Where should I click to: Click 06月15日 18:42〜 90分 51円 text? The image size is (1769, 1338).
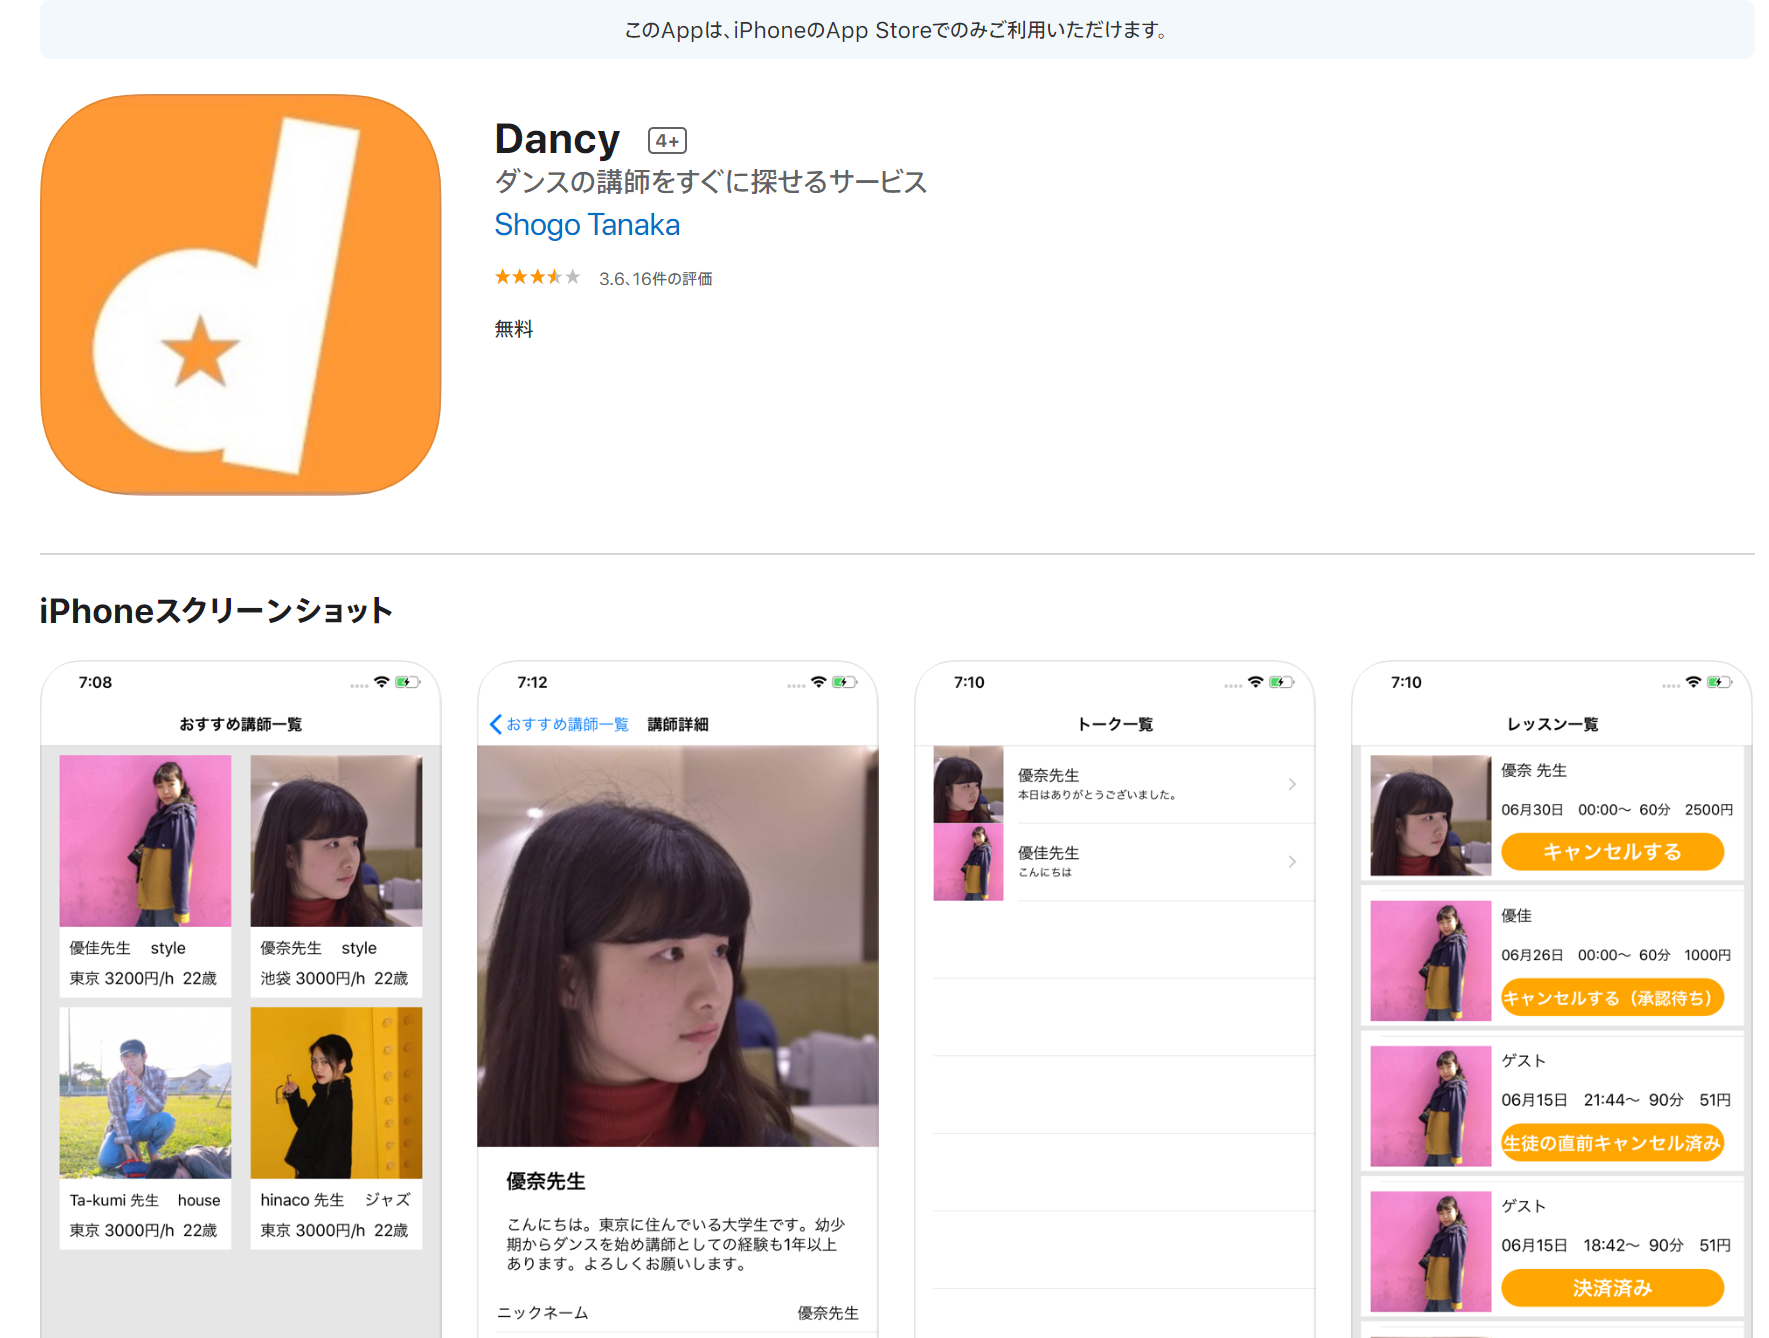(1616, 1245)
